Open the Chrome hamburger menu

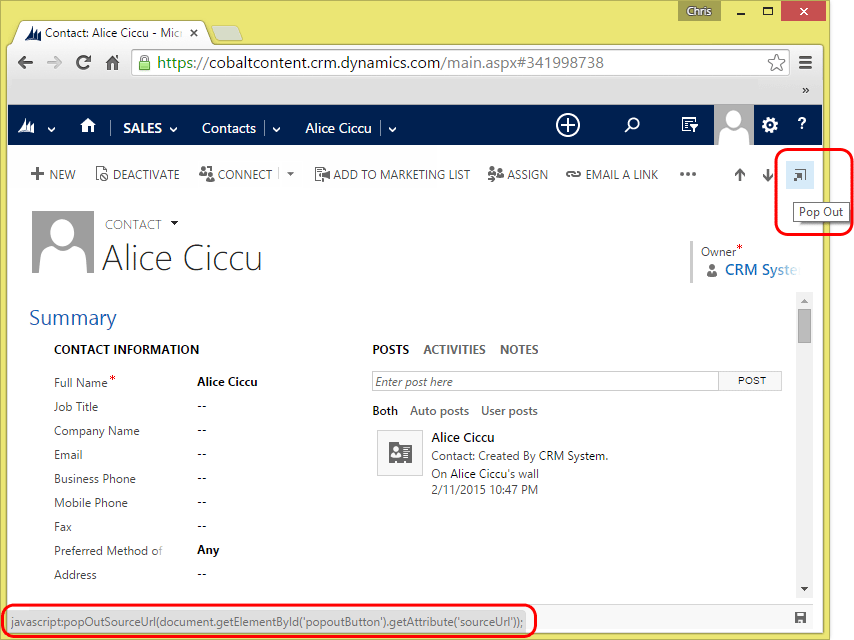coord(806,63)
